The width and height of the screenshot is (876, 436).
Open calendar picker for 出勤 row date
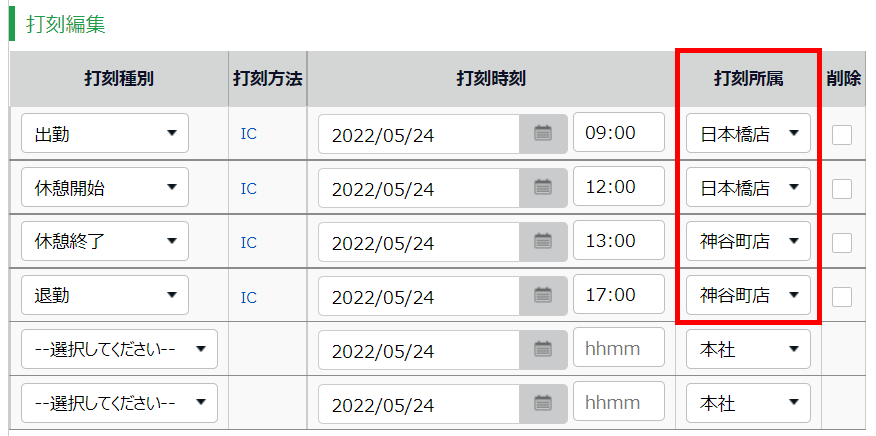click(543, 134)
